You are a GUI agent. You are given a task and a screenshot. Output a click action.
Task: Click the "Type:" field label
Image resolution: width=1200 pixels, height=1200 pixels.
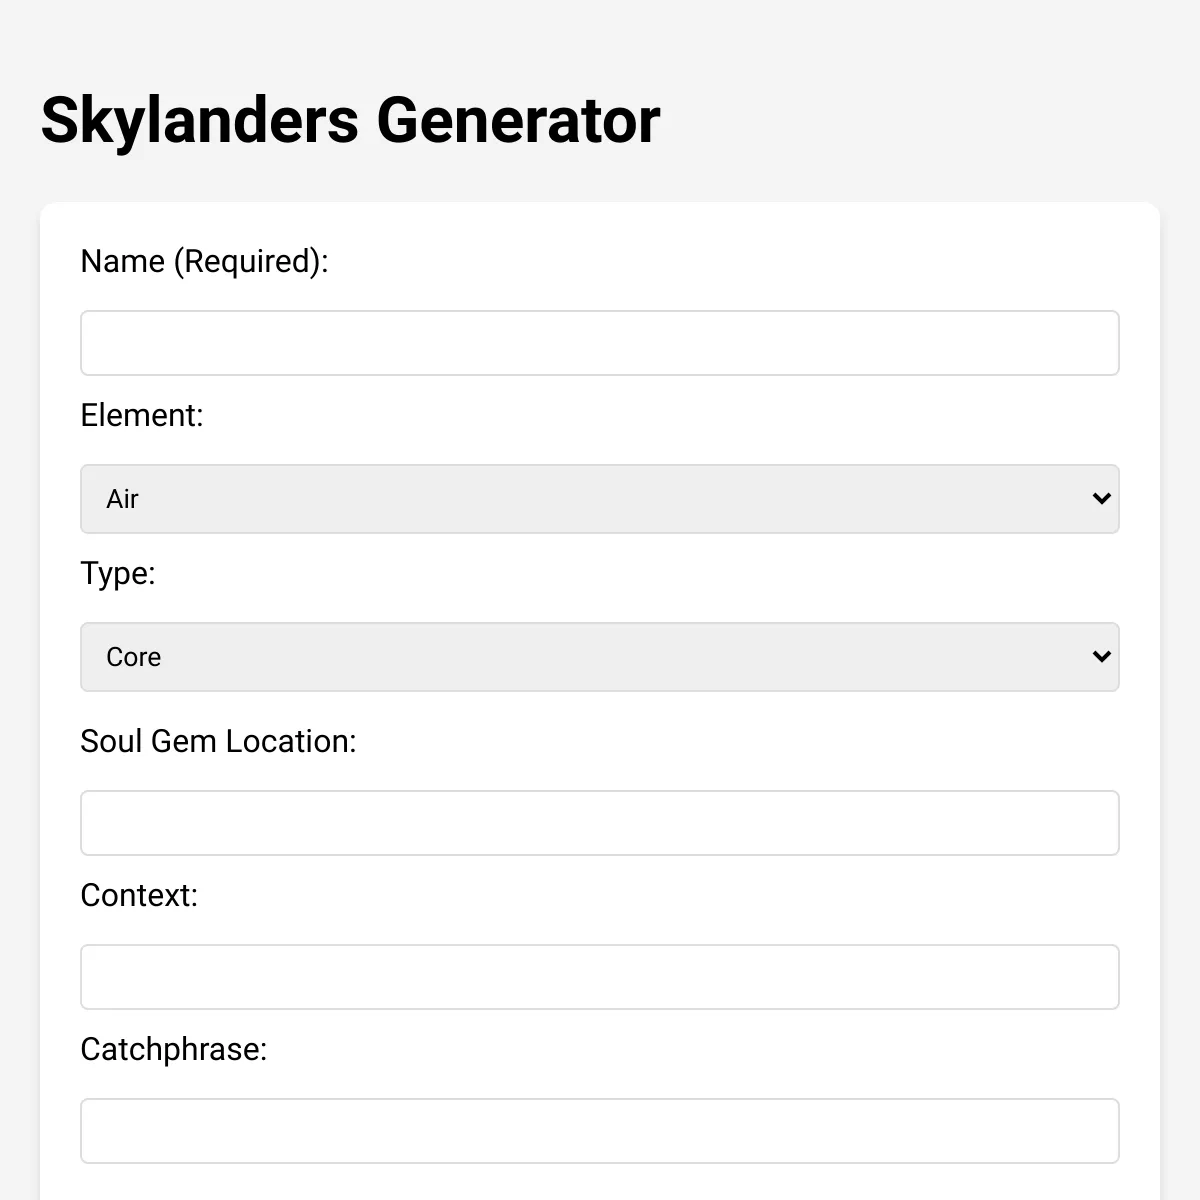118,573
